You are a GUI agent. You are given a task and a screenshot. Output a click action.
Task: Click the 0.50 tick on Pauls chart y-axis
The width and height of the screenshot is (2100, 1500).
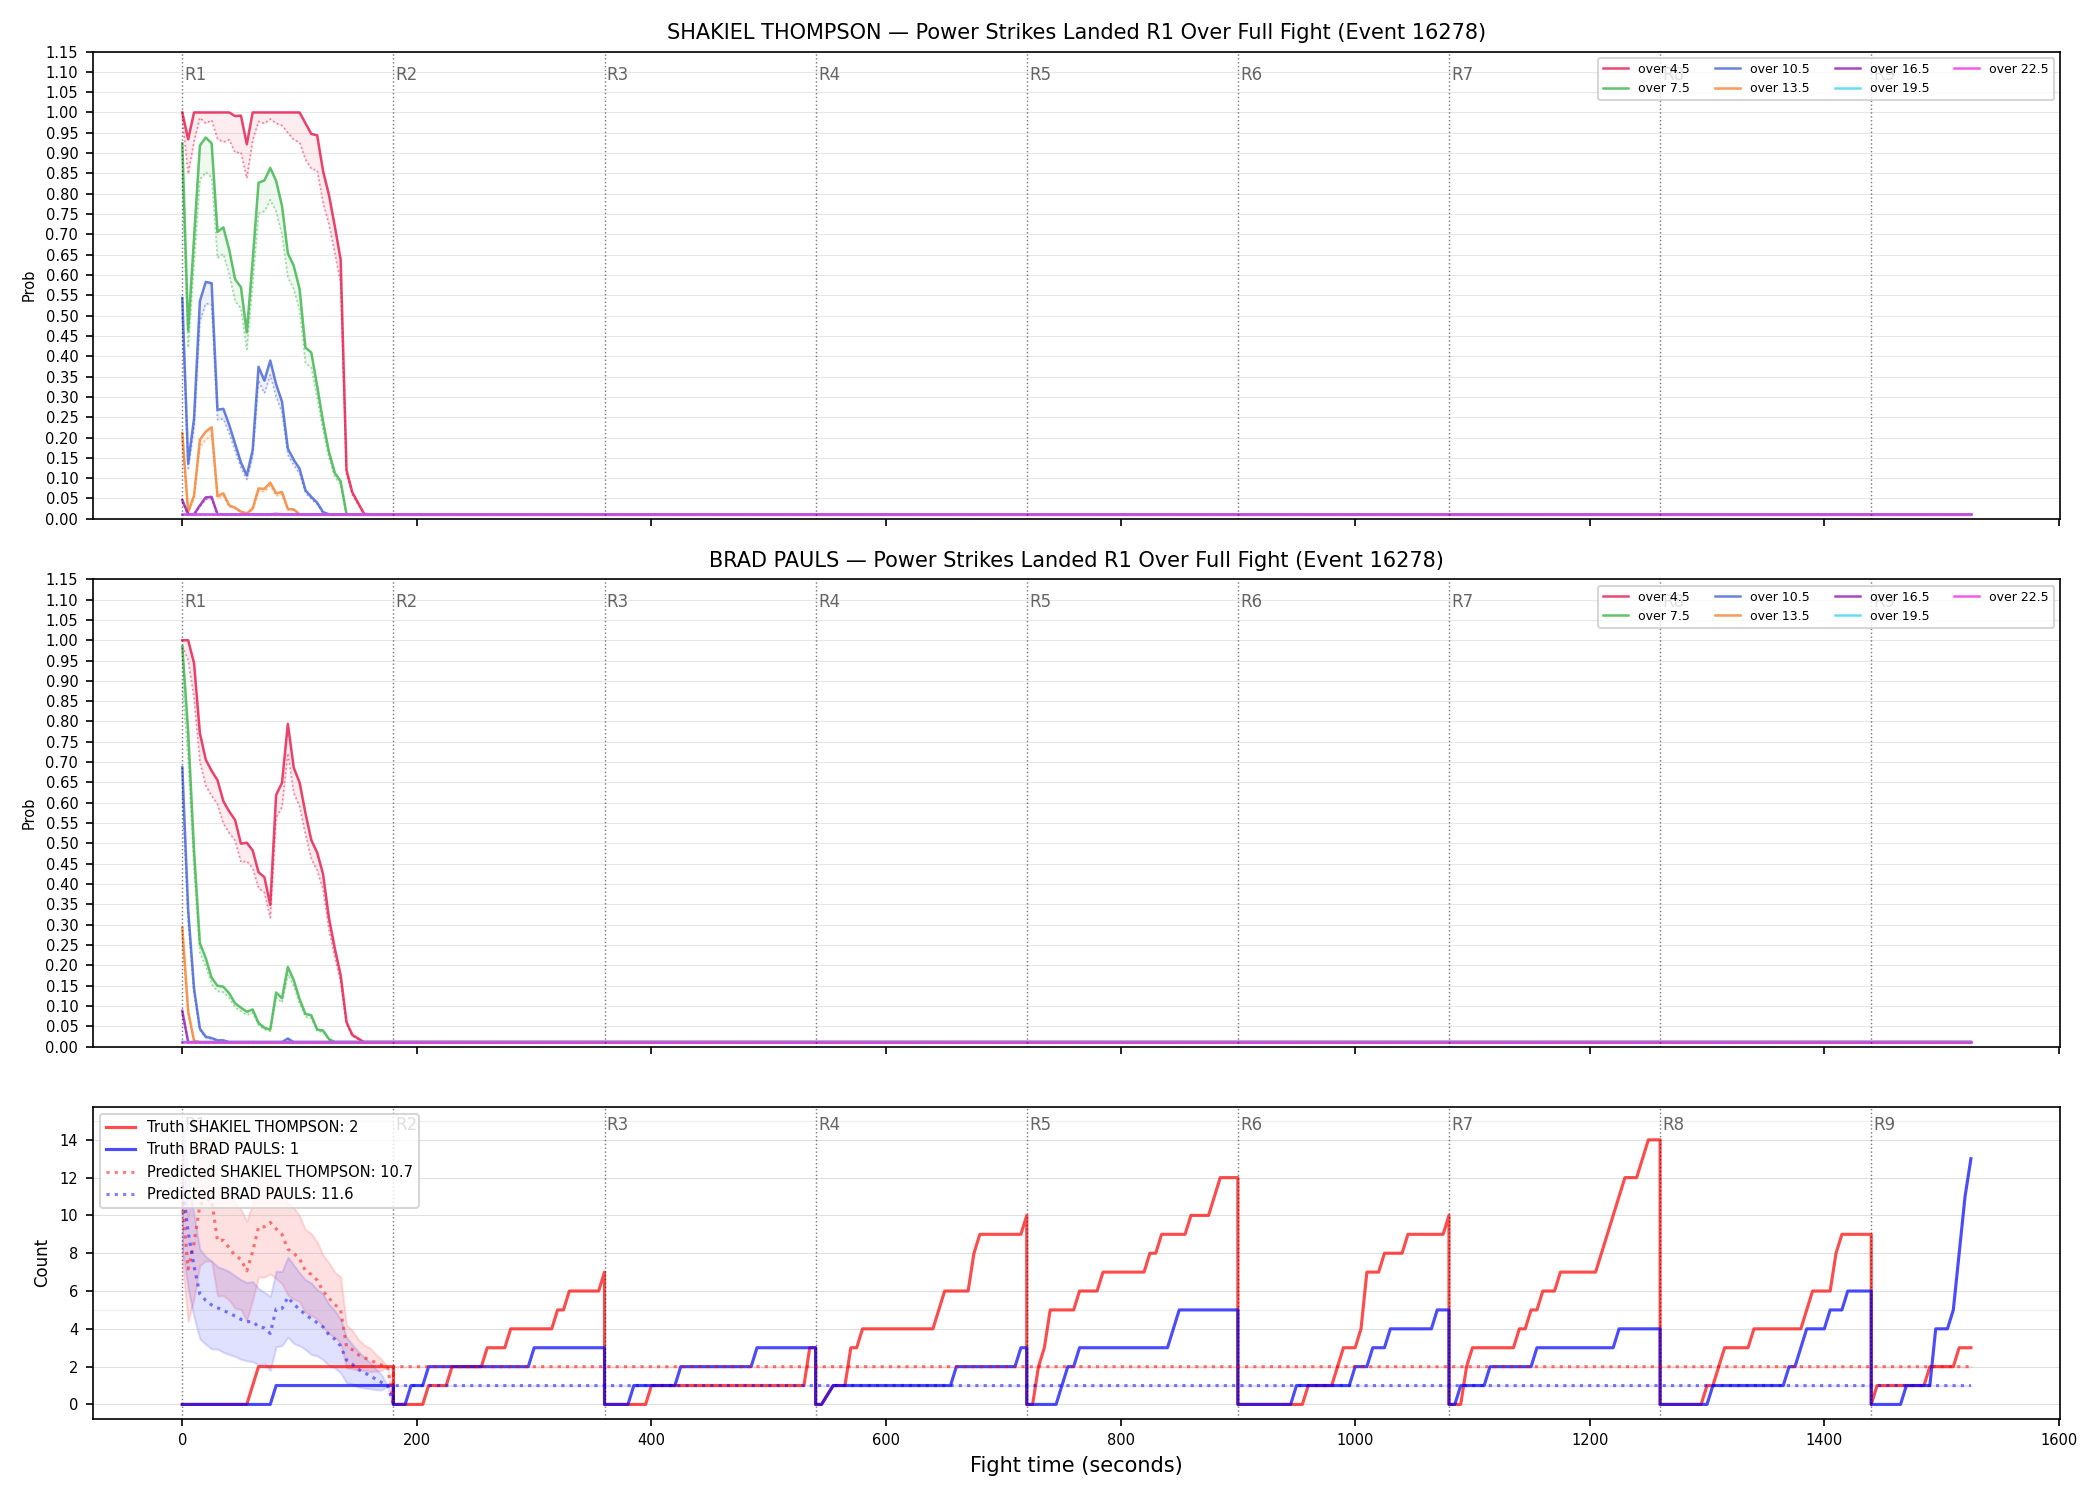pos(61,843)
